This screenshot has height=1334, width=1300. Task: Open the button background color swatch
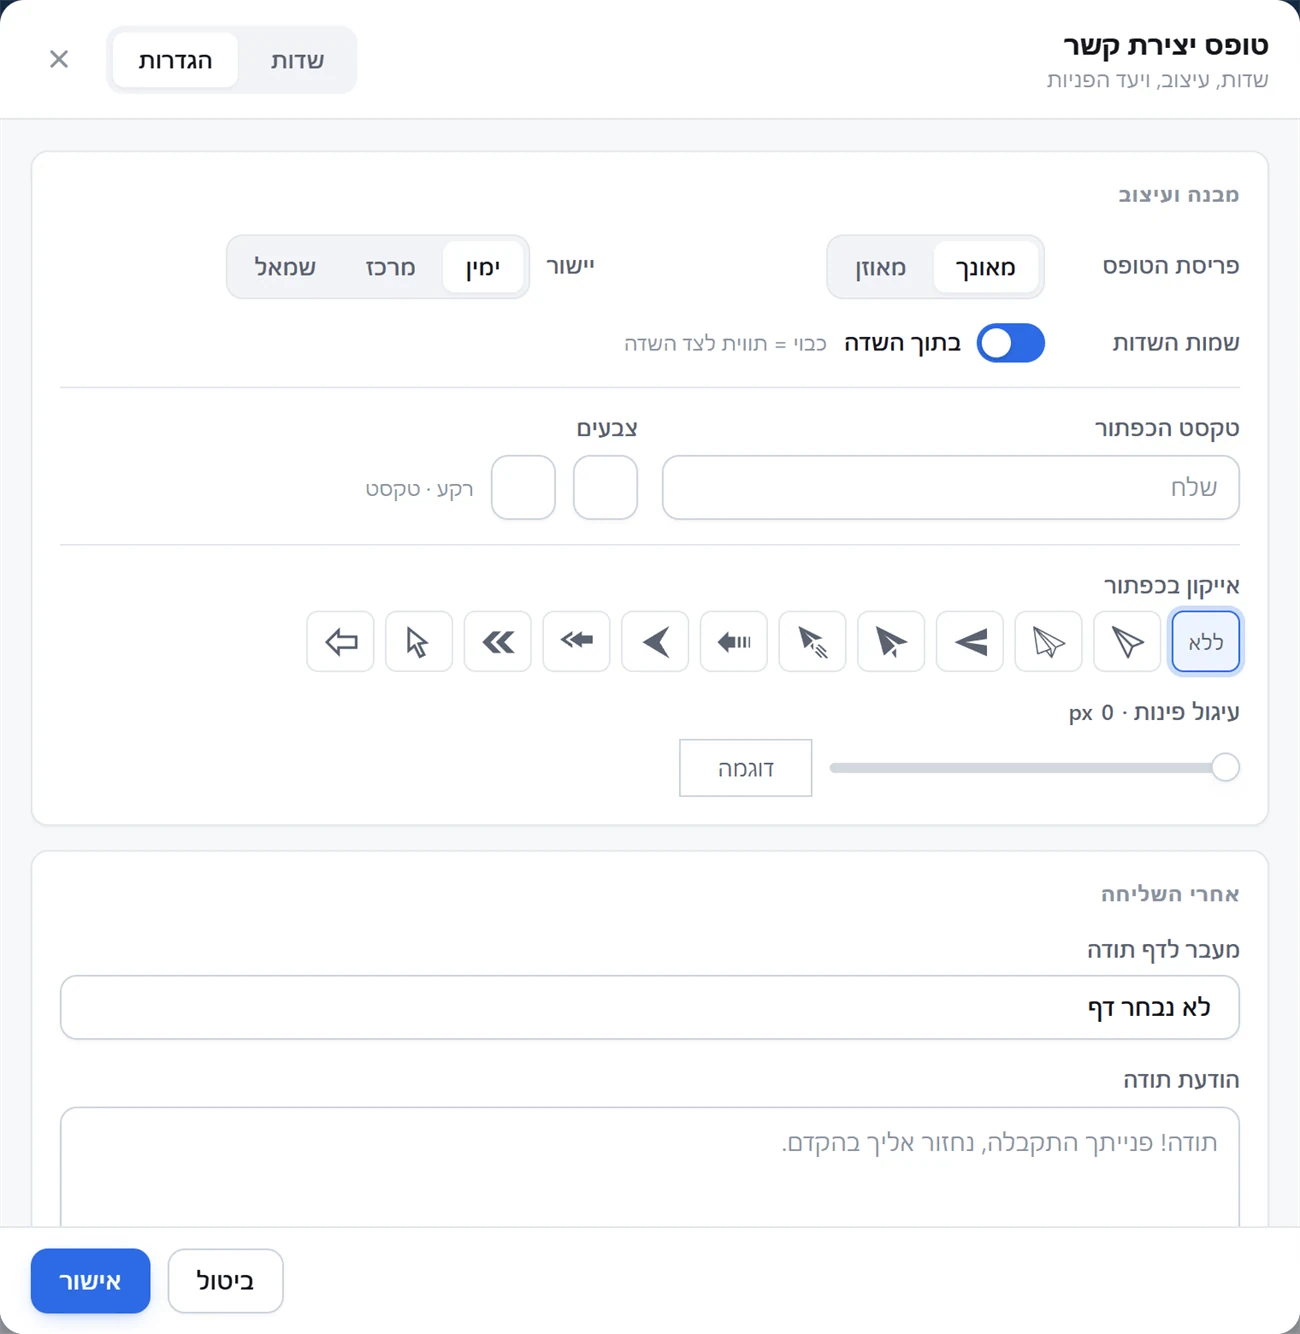605,487
